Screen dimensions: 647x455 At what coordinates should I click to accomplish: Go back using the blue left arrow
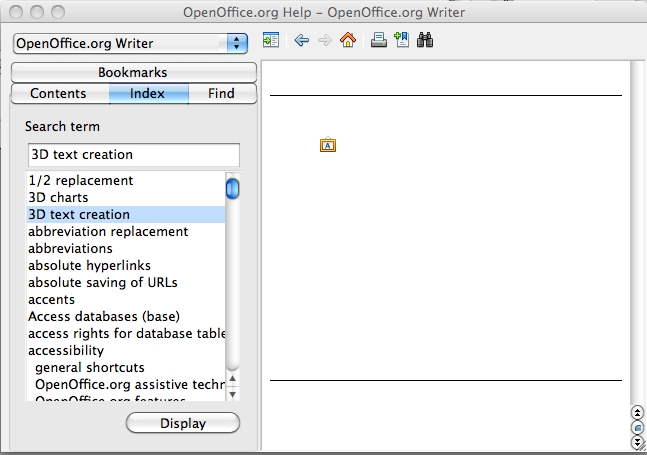pos(301,41)
